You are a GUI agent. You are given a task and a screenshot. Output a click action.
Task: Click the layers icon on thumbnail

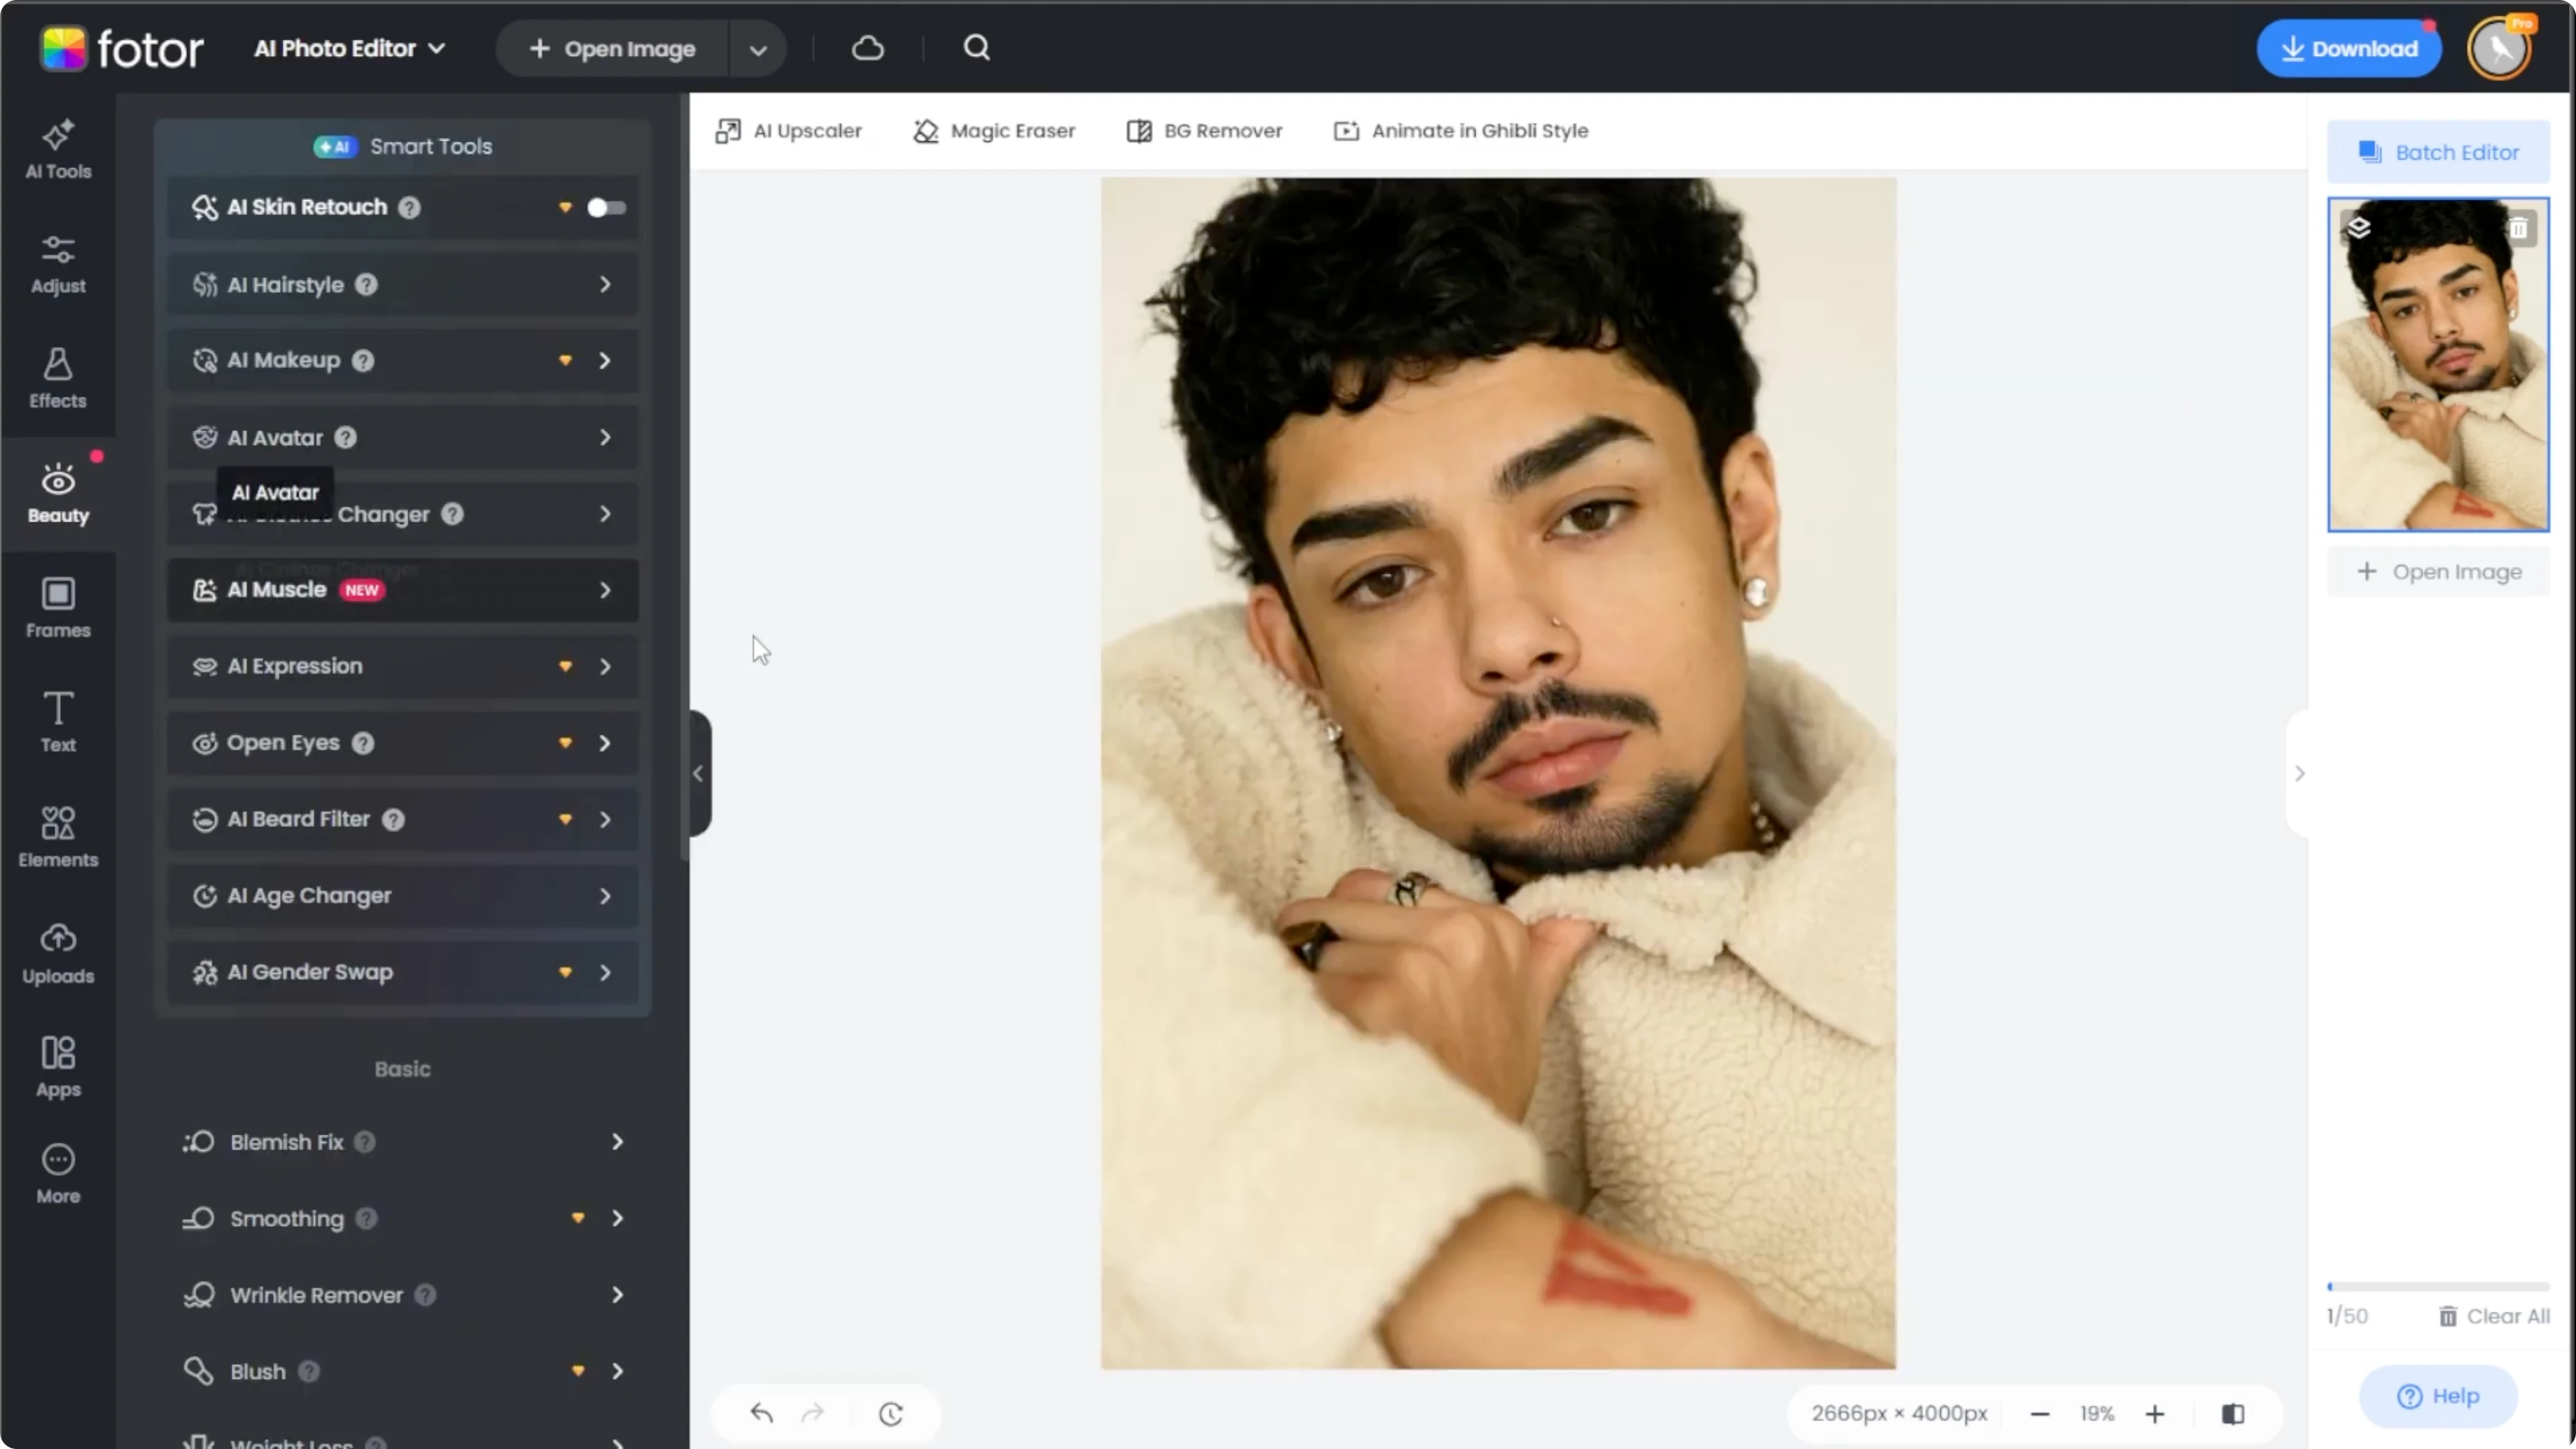[x=2359, y=229]
